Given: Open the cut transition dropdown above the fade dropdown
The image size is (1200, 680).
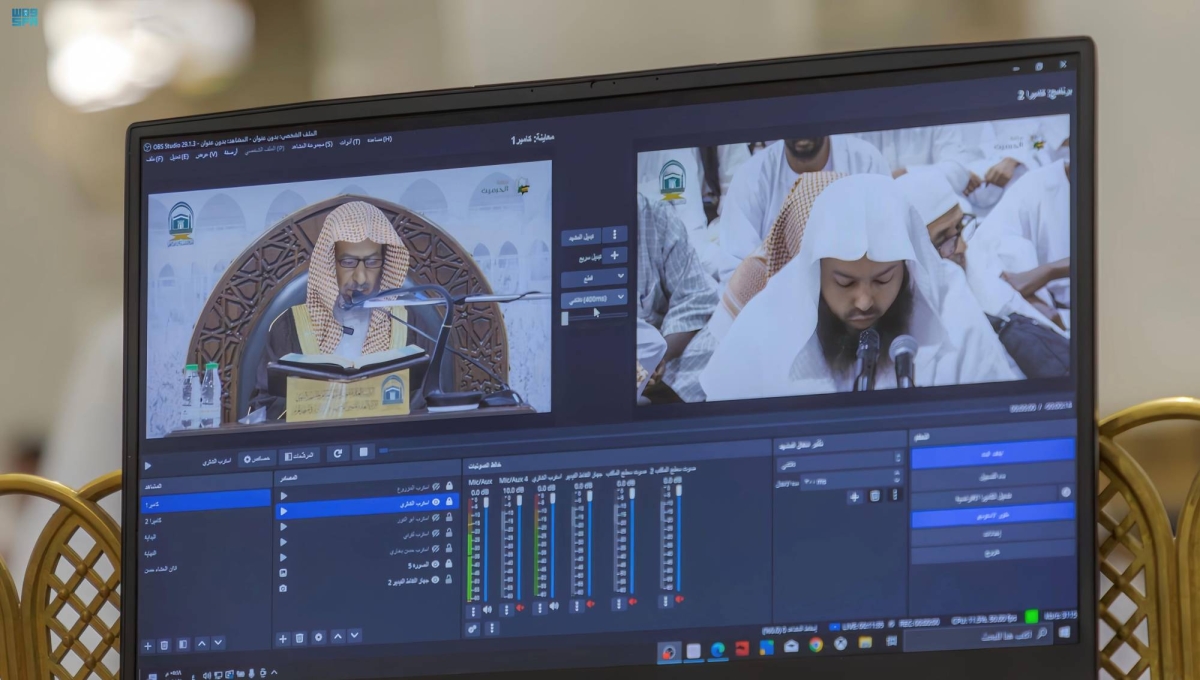Looking at the screenshot, I should [x=594, y=277].
